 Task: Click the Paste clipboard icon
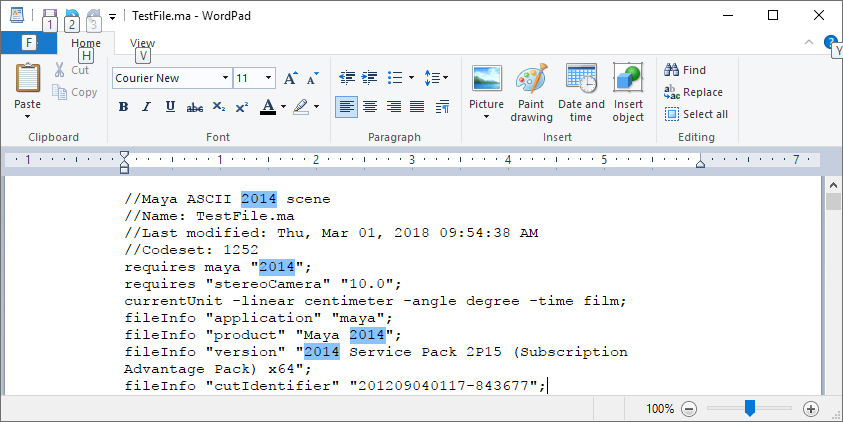click(x=28, y=79)
